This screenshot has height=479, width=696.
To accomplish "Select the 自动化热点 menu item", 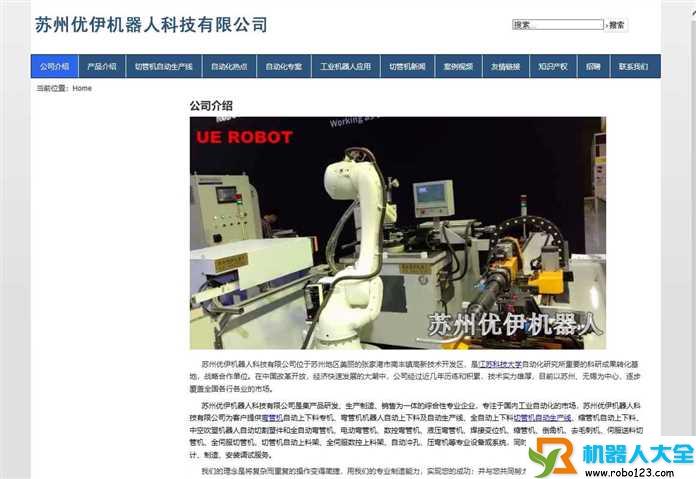I will [x=229, y=66].
